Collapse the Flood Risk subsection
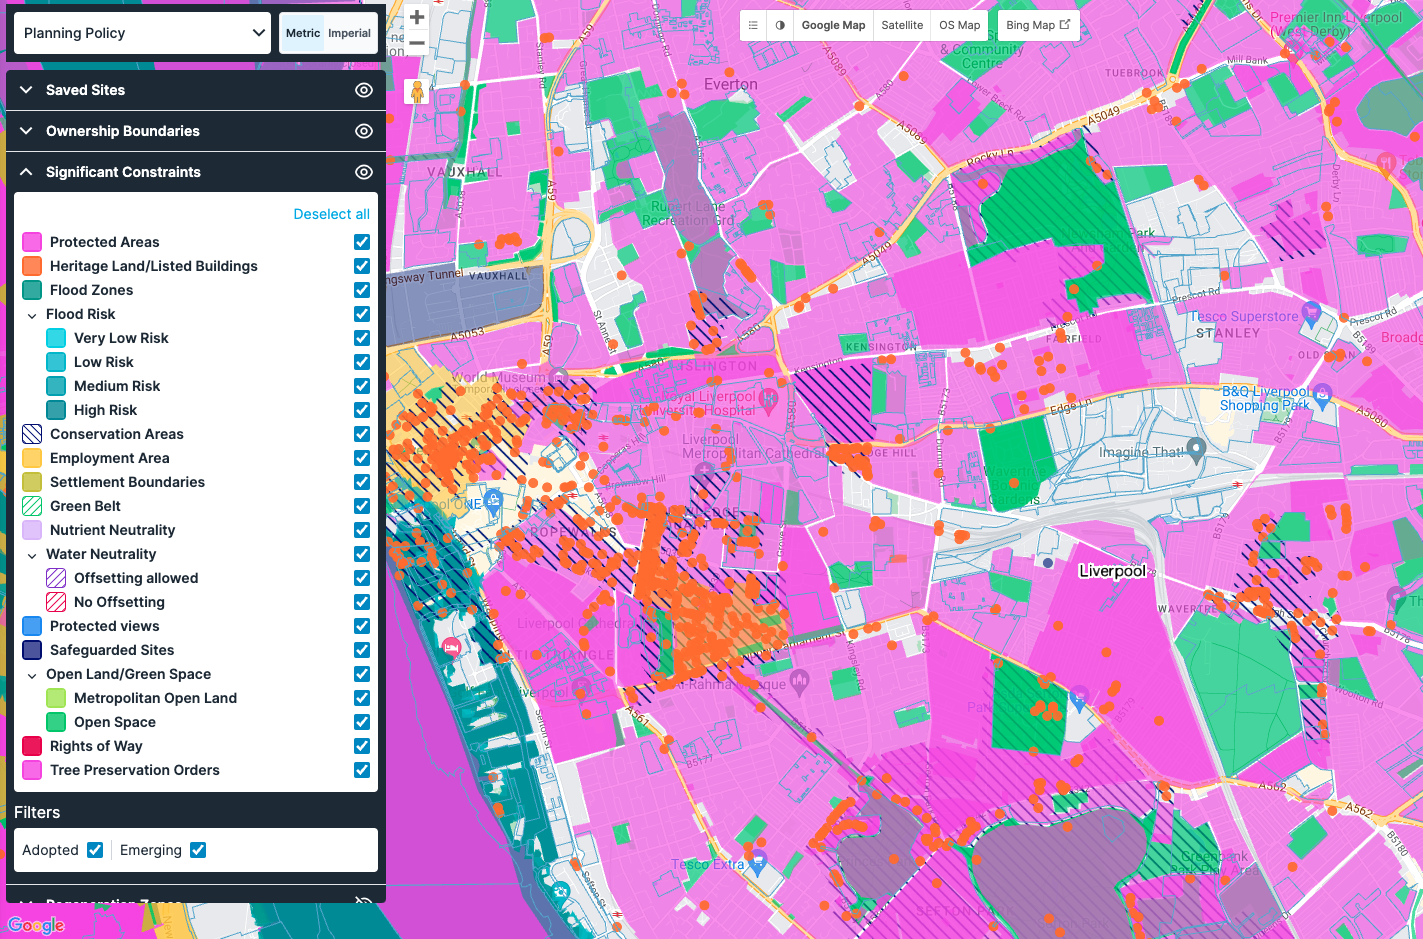 32,314
